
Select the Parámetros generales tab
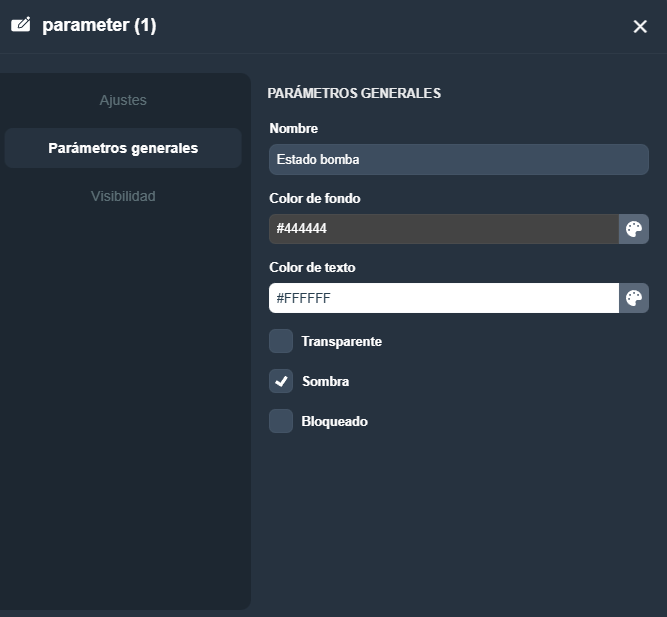[123, 148]
